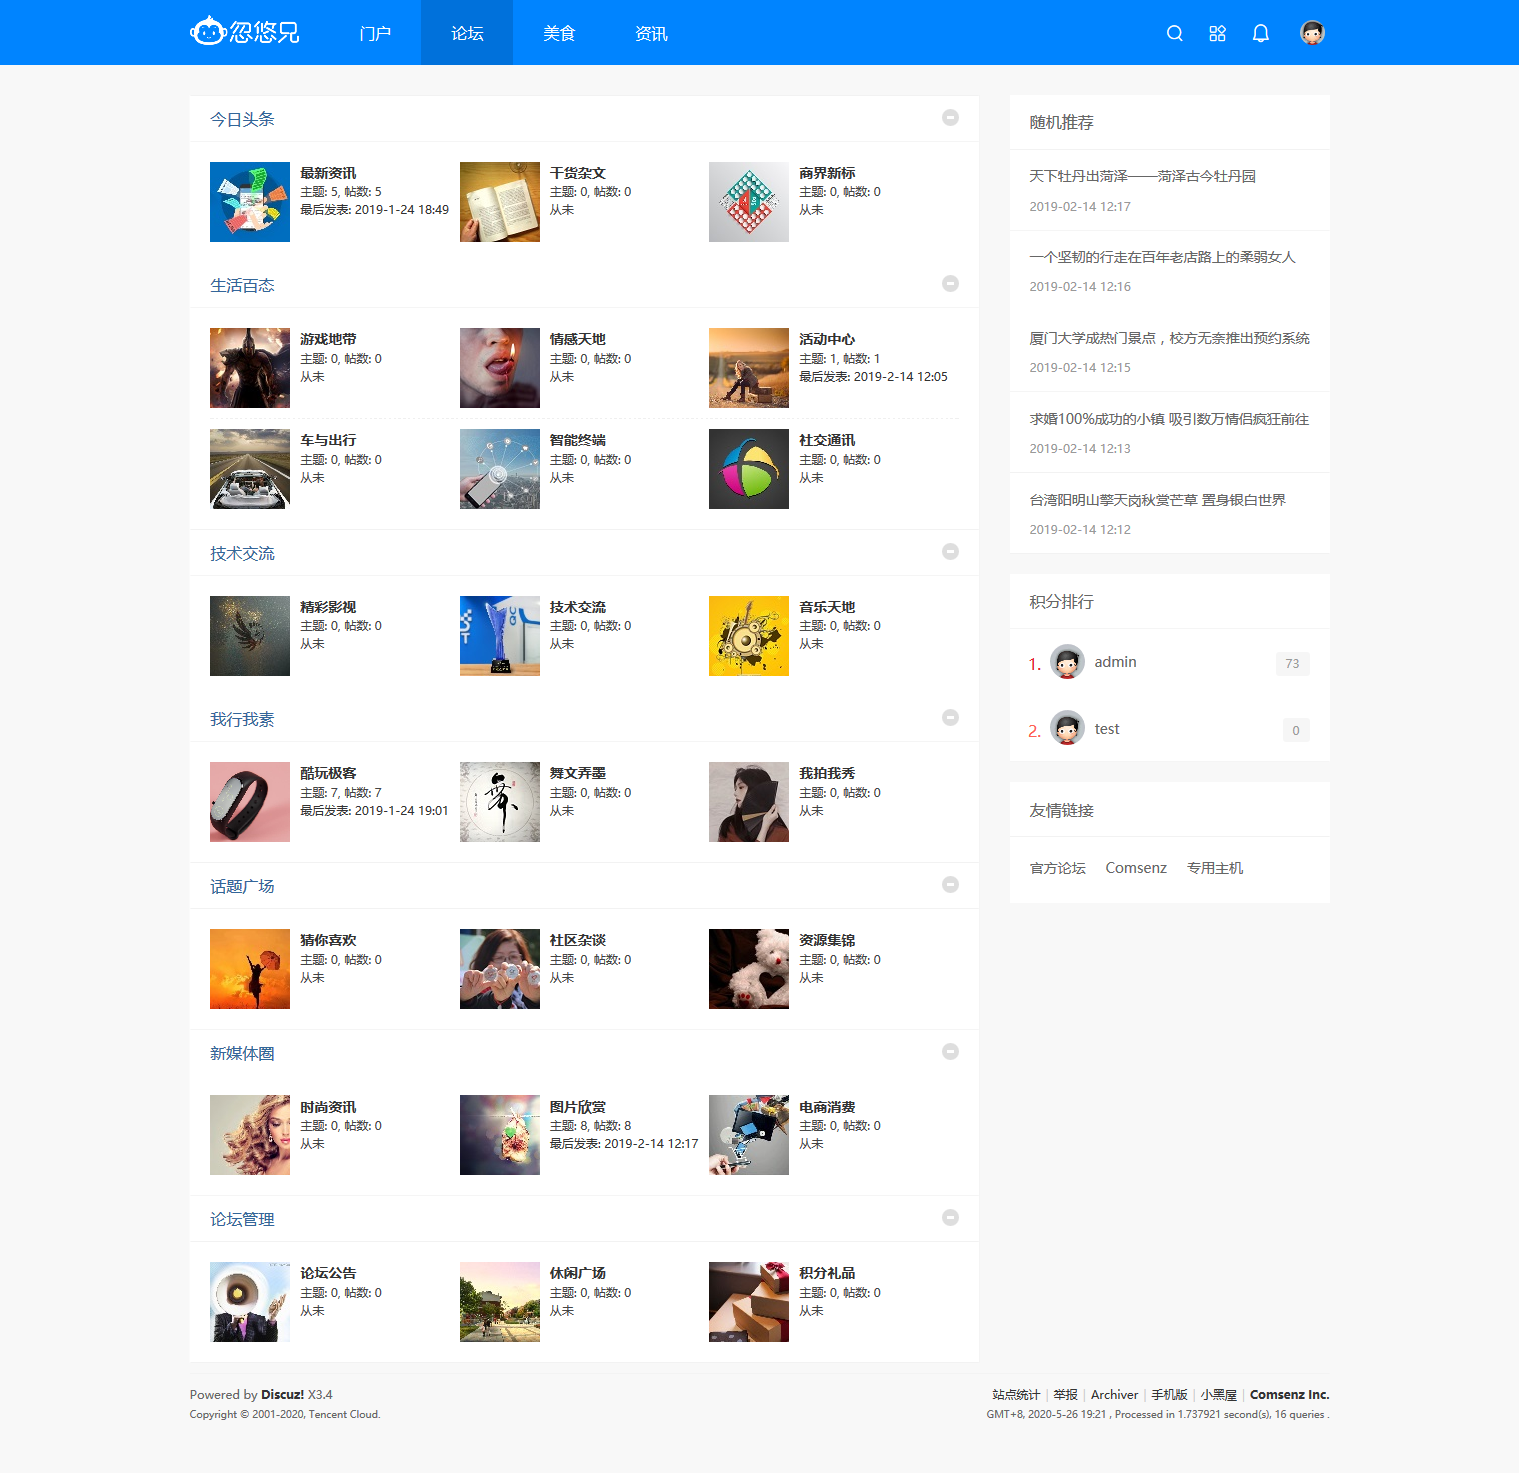
Task: Open the 举报 footer link
Action: click(x=1065, y=1394)
